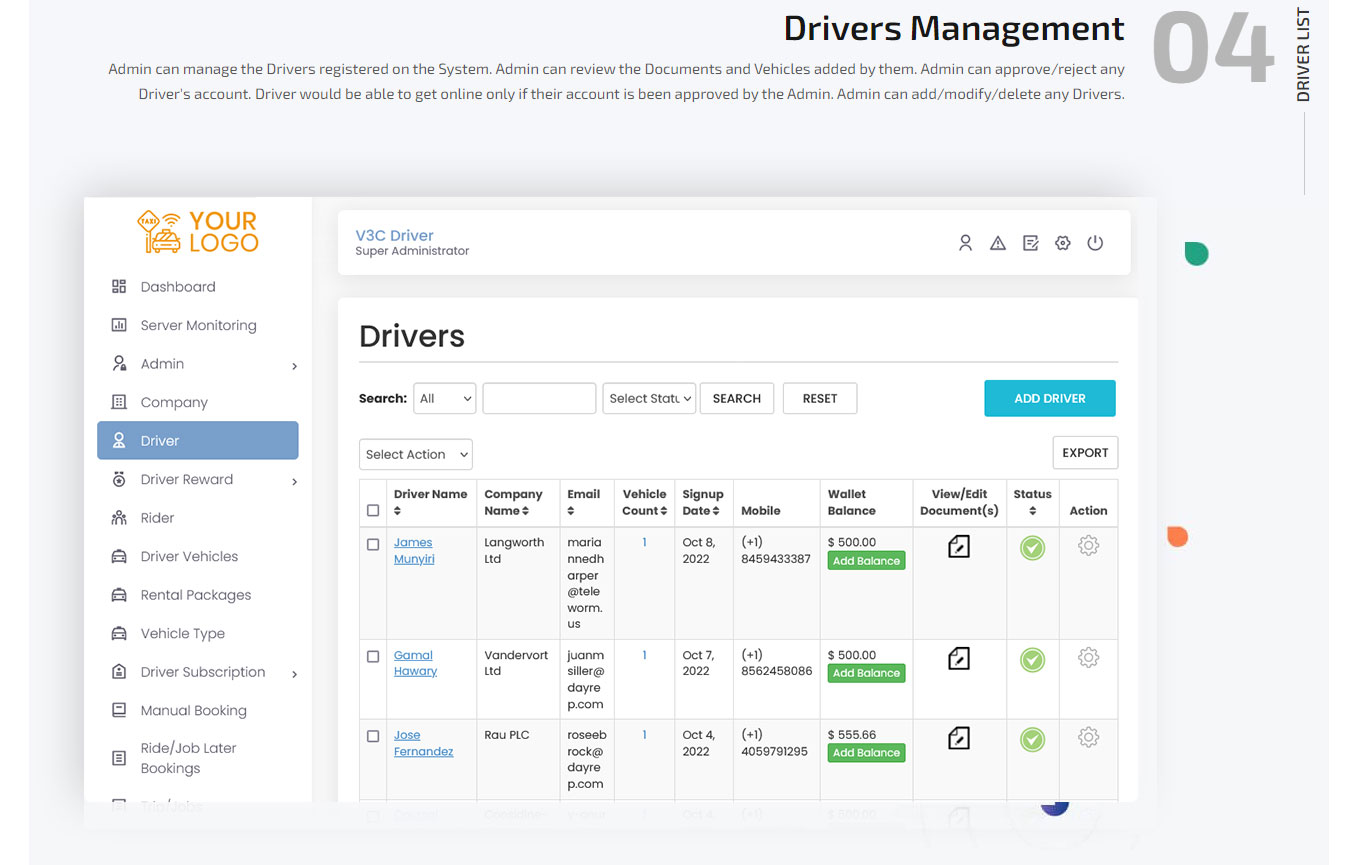
Task: Expand the Driver Reward sidebar submenu
Action: pos(294,482)
